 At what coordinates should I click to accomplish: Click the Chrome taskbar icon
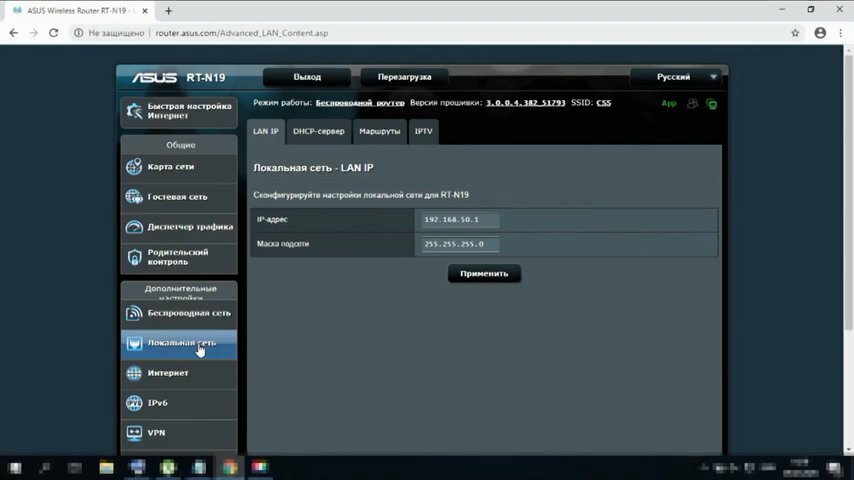tap(230, 467)
